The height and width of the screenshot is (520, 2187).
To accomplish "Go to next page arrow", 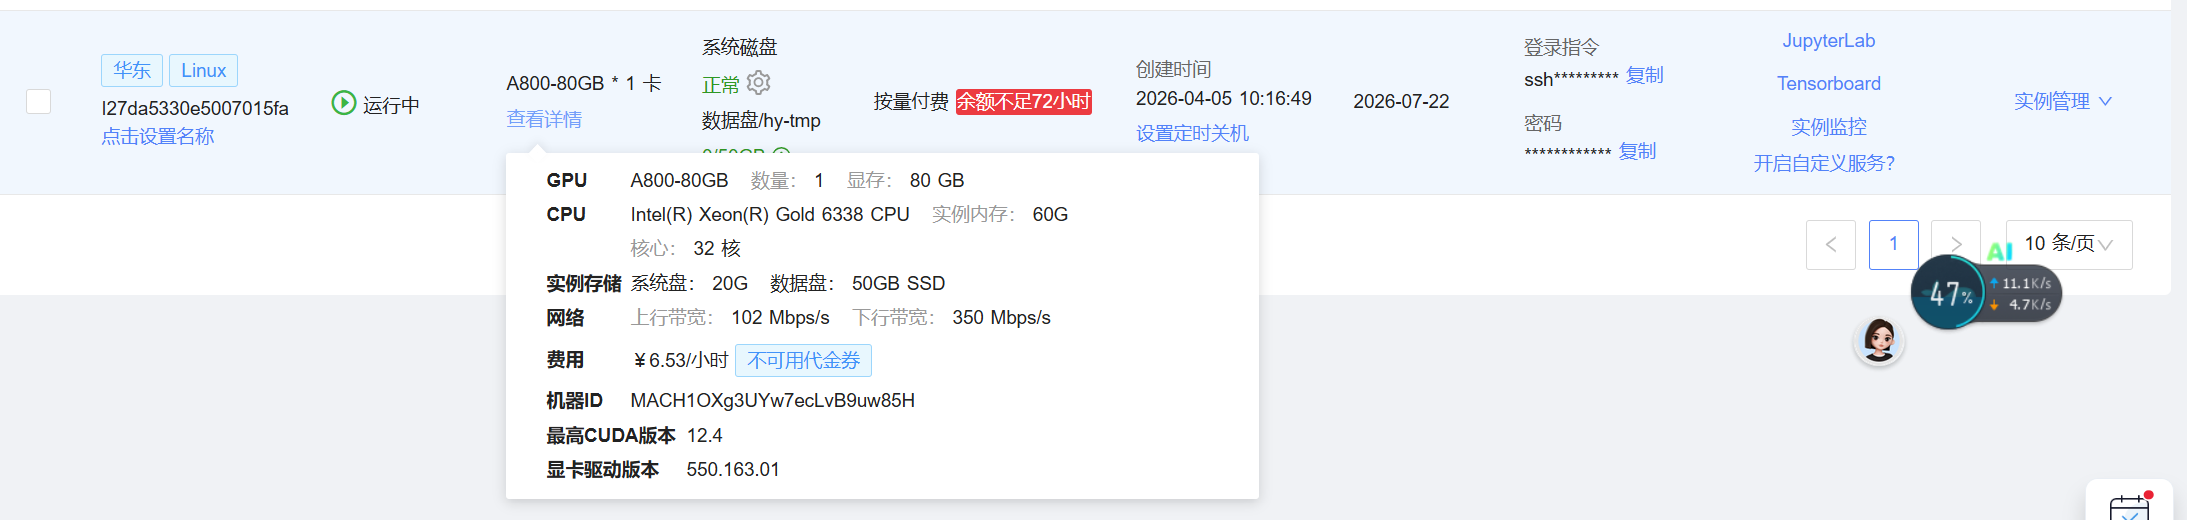I will [x=1956, y=244].
